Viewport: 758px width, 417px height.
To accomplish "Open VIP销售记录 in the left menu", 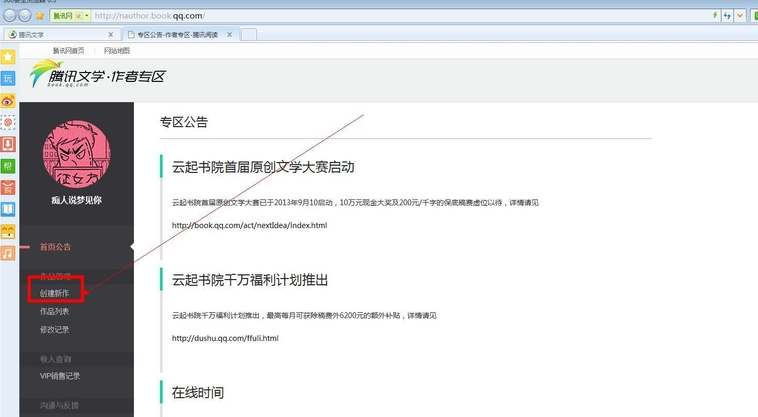I will (x=60, y=376).
